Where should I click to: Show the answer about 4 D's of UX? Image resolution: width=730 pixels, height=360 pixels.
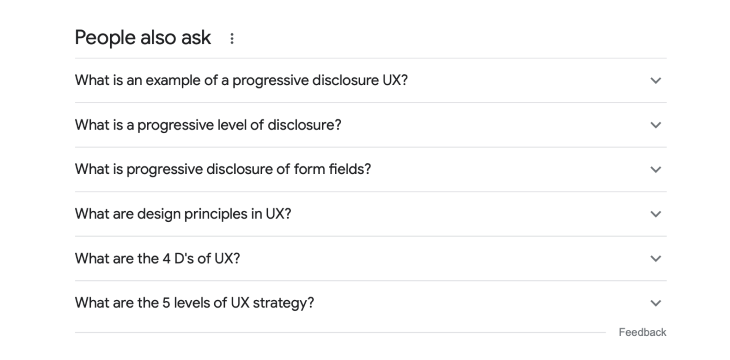click(x=371, y=258)
